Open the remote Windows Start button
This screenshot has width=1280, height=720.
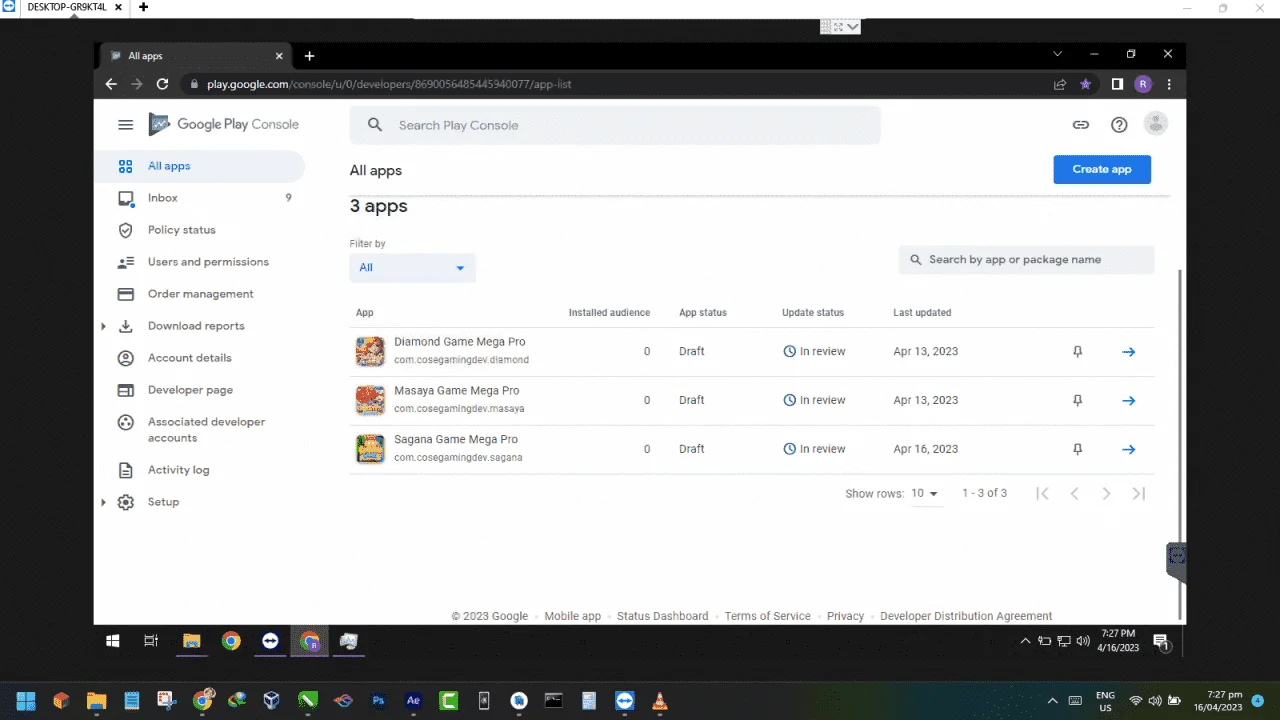click(113, 641)
